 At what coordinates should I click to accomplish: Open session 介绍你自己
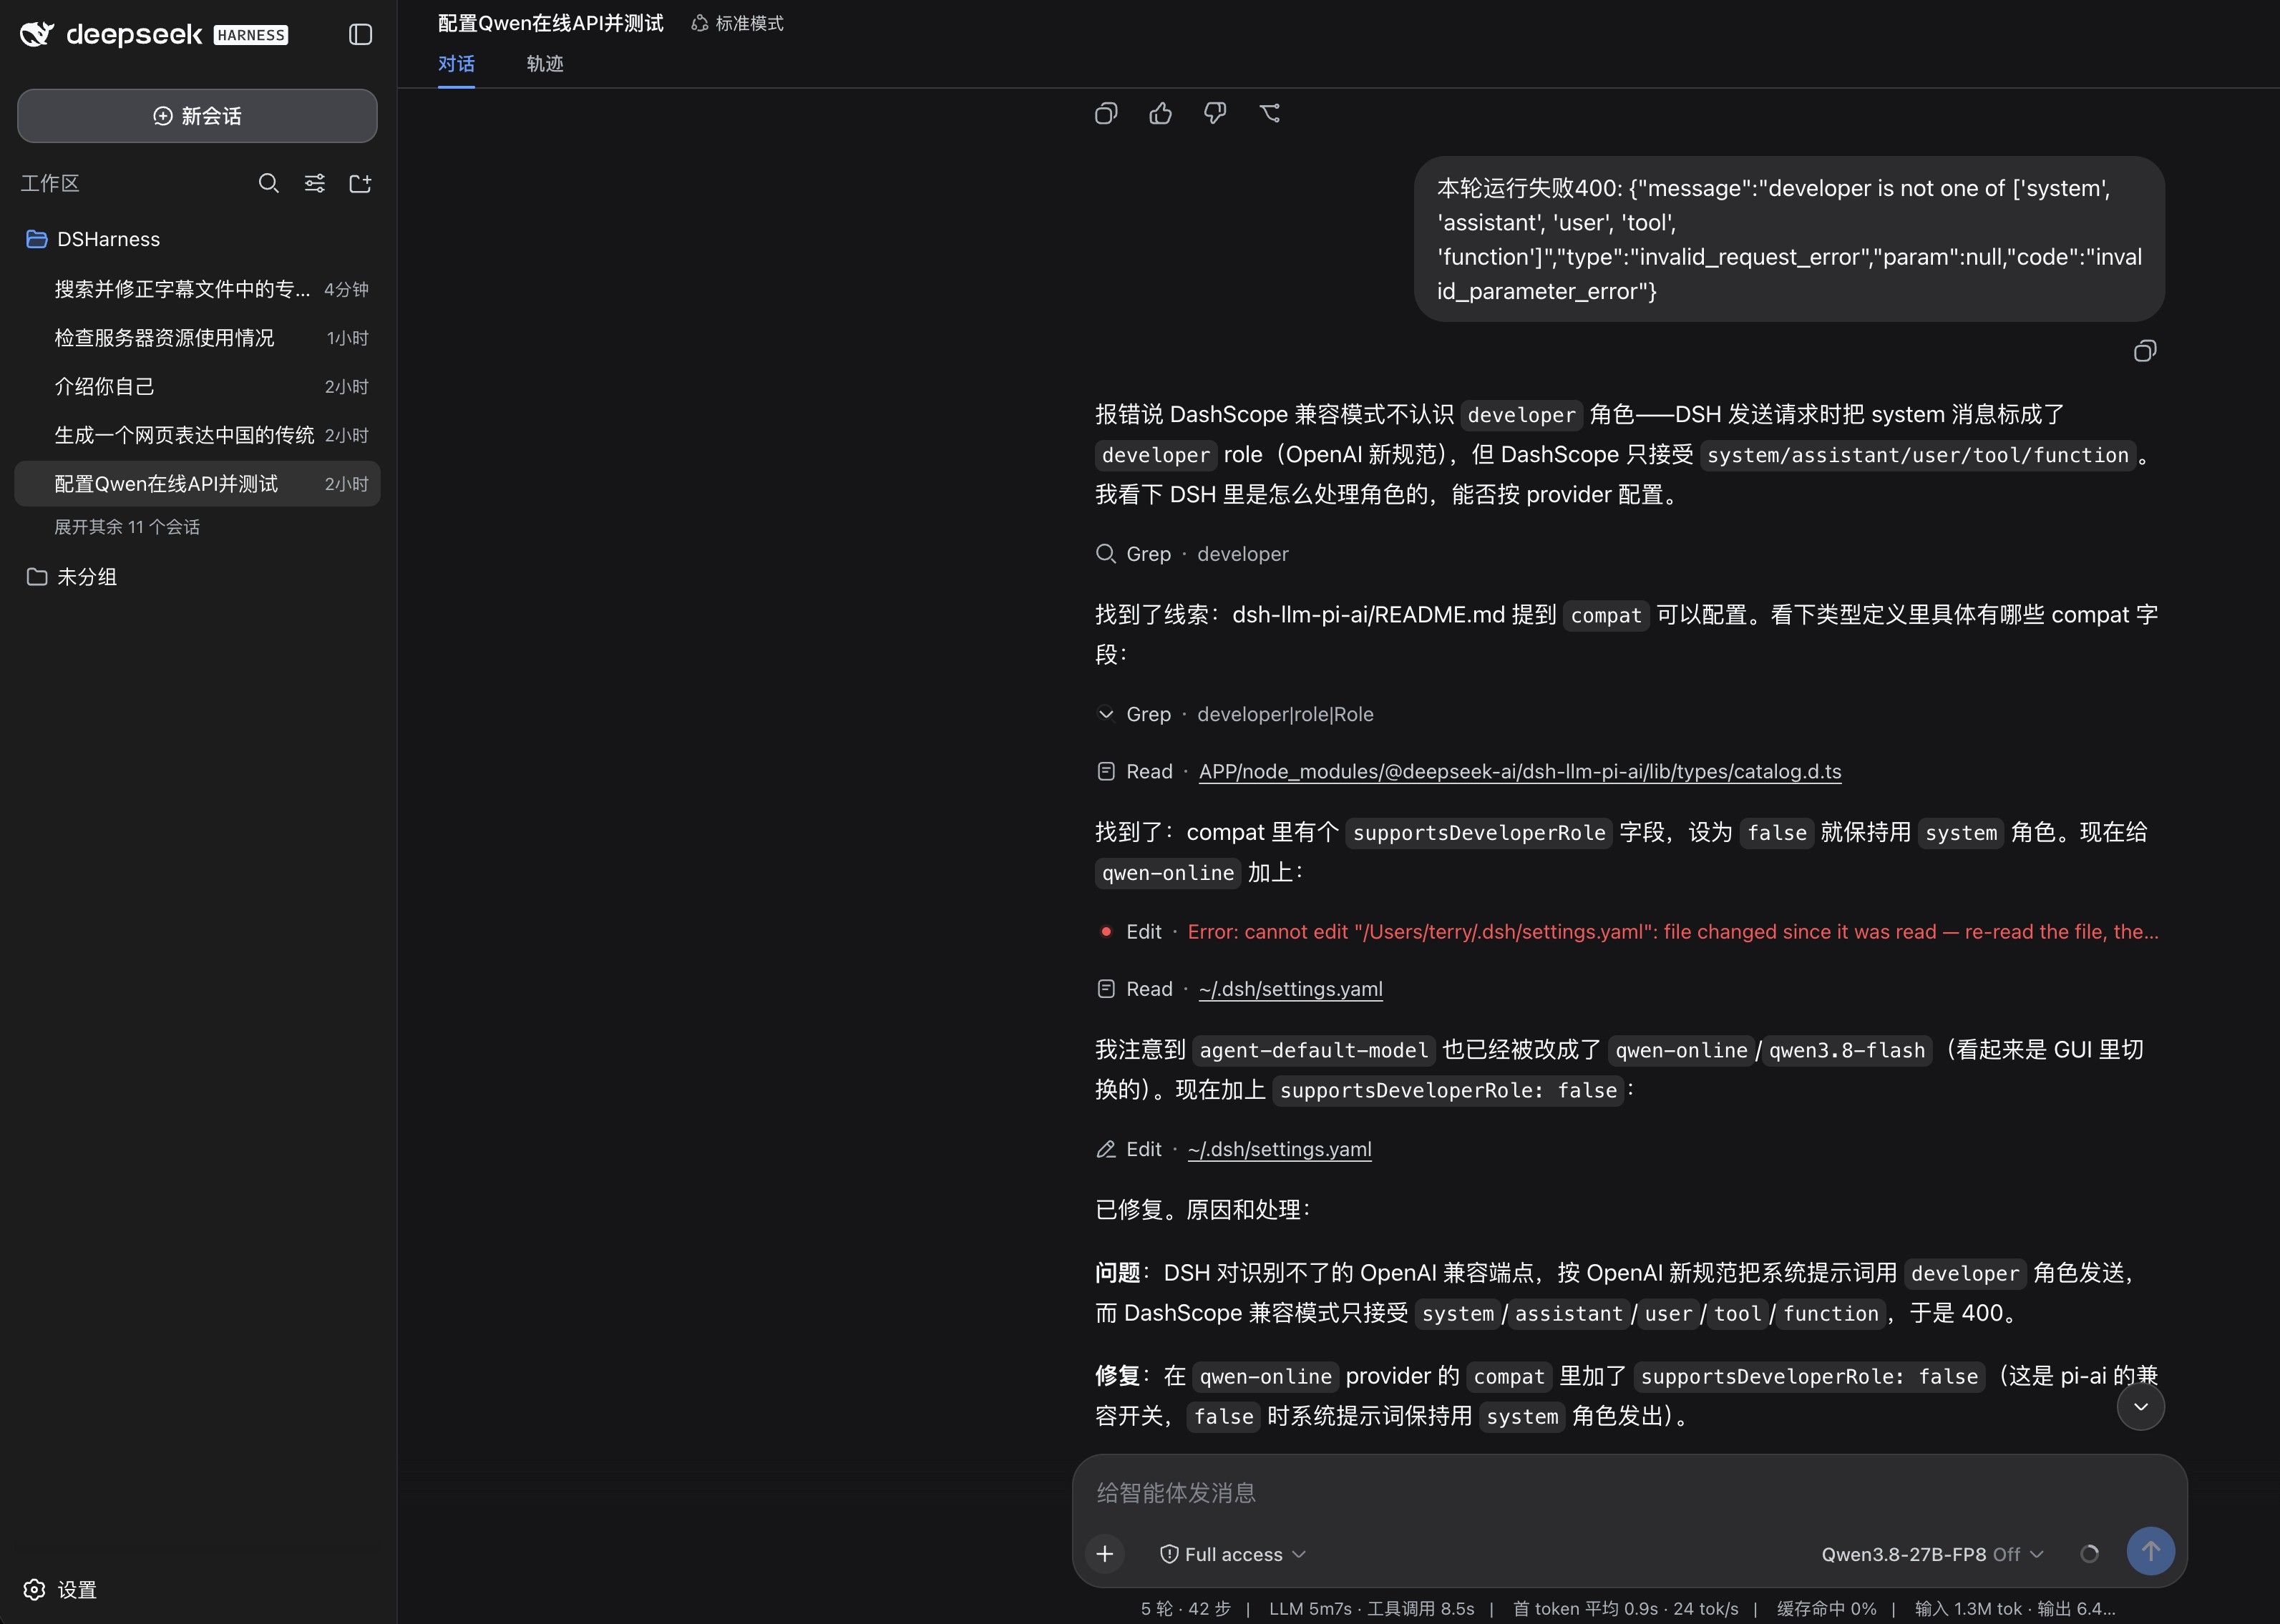tap(197, 386)
